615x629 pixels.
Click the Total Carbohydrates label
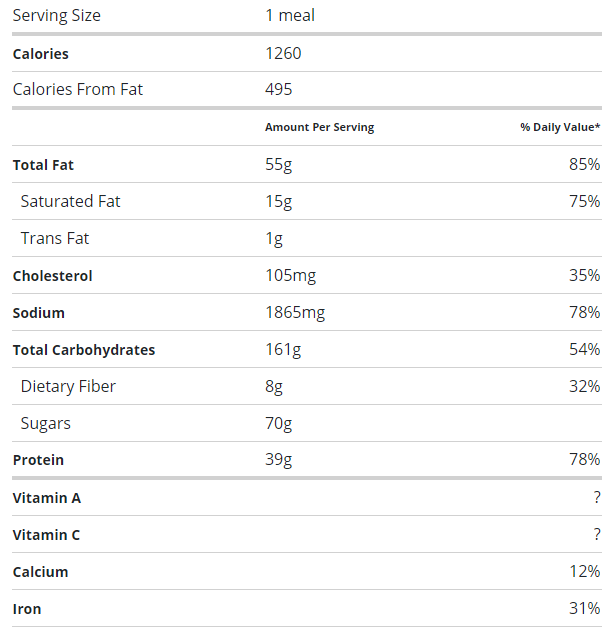[84, 350]
